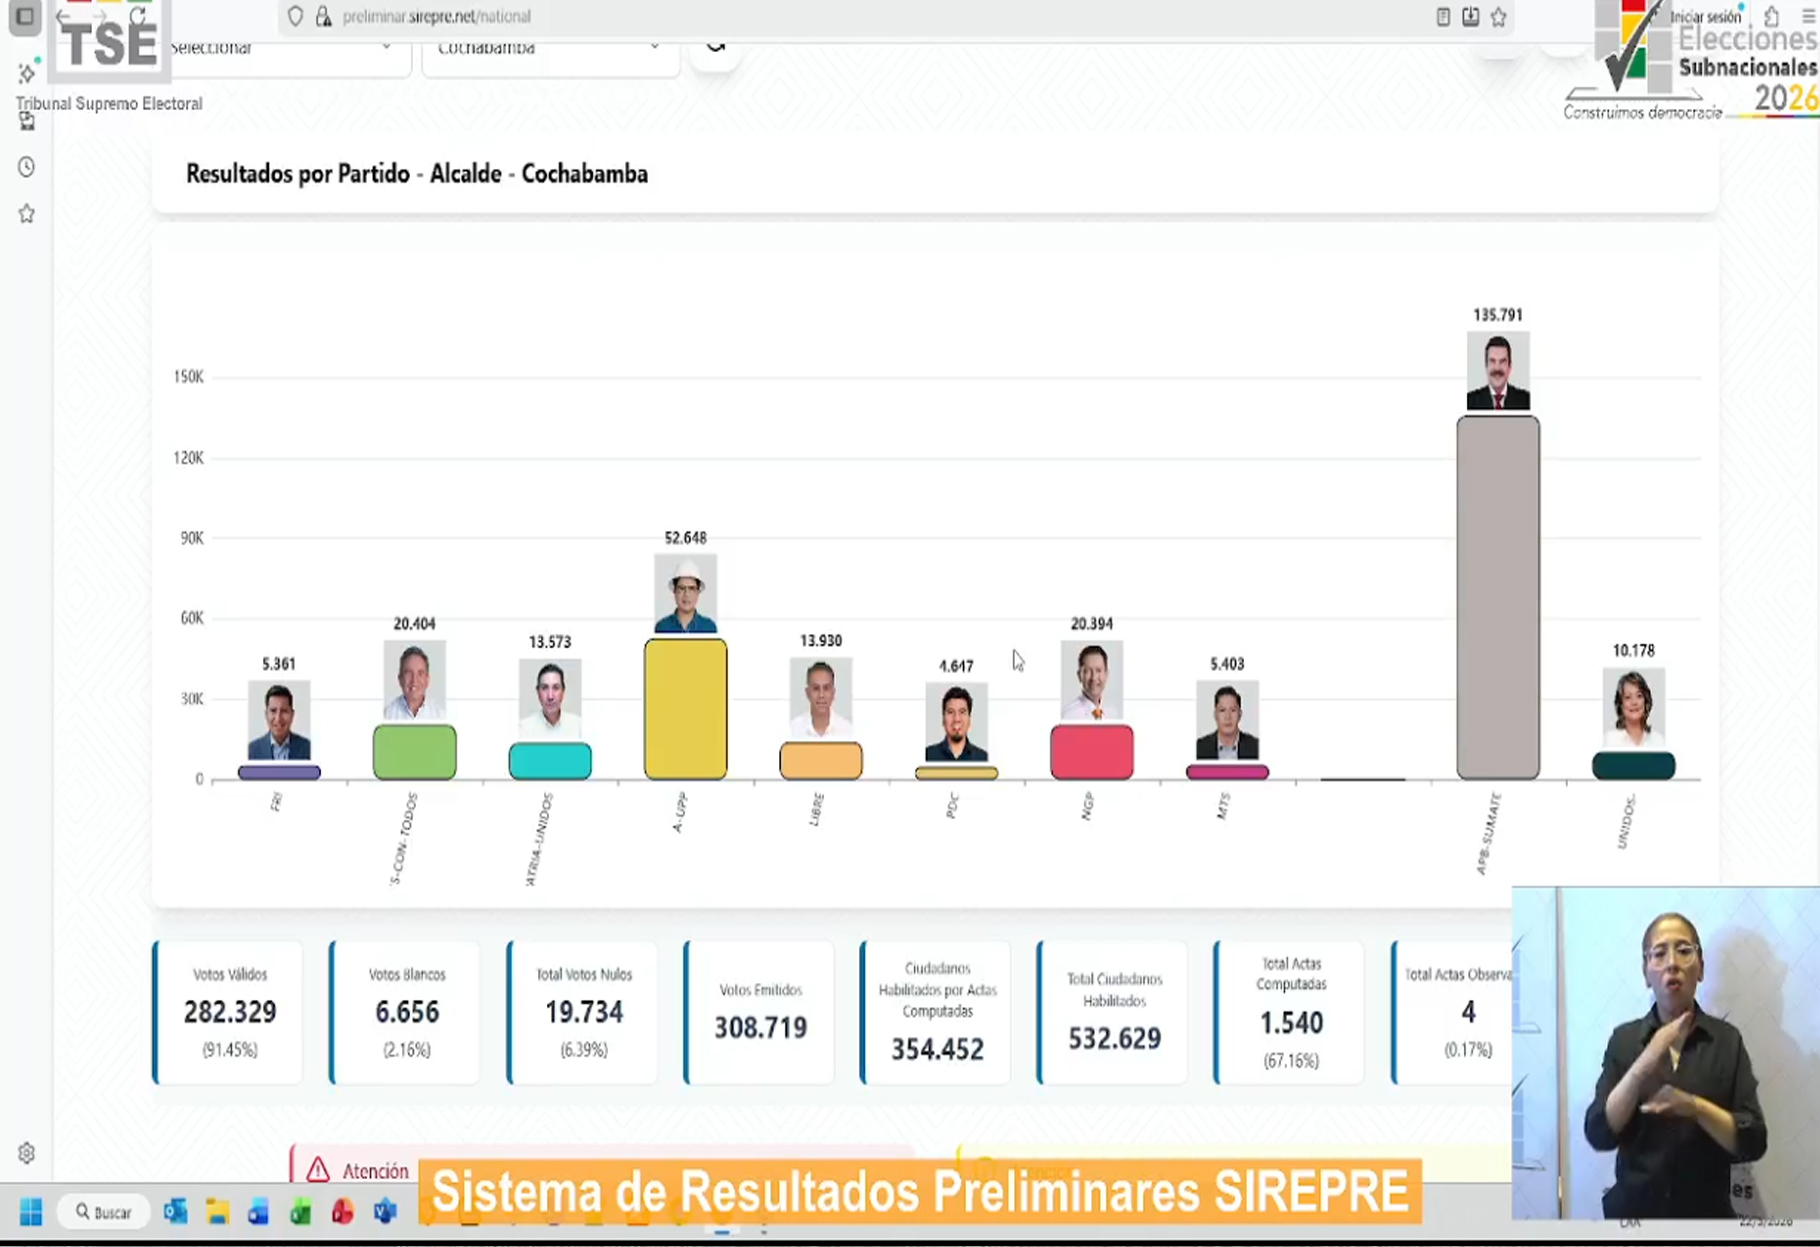Click the install/download page icon in address bar

click(1470, 17)
